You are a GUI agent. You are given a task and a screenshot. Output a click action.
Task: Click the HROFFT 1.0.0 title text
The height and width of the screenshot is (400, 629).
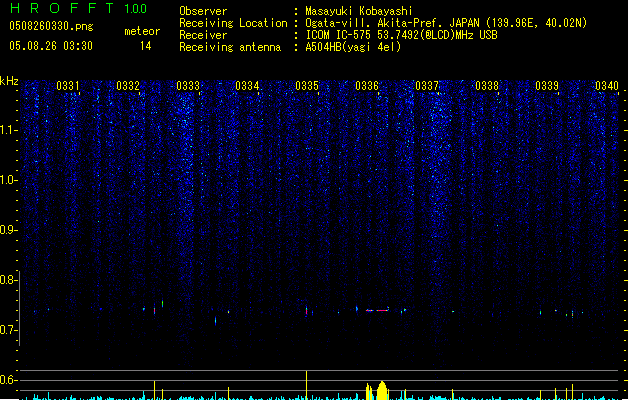pos(79,8)
